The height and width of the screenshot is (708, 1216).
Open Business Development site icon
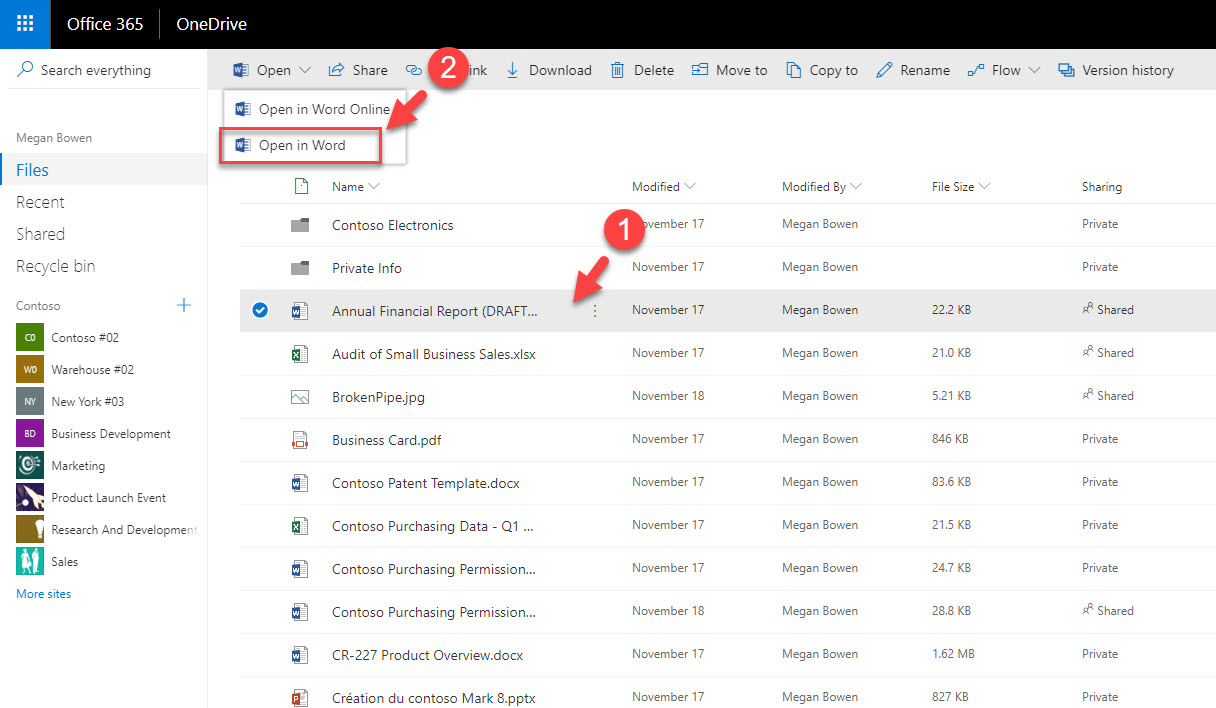point(30,434)
